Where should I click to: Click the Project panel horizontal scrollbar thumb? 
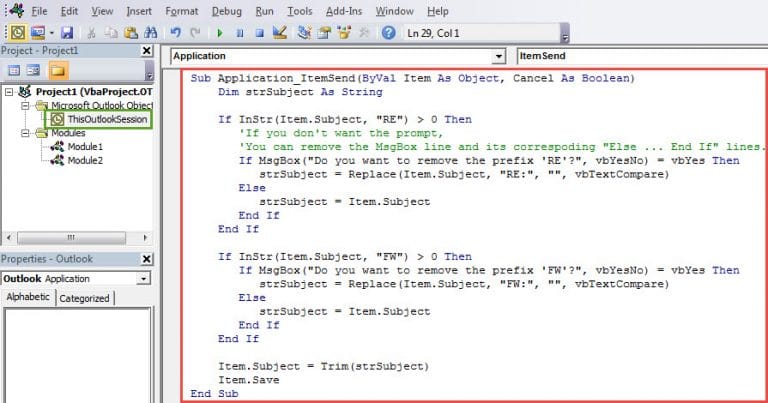click(x=72, y=237)
